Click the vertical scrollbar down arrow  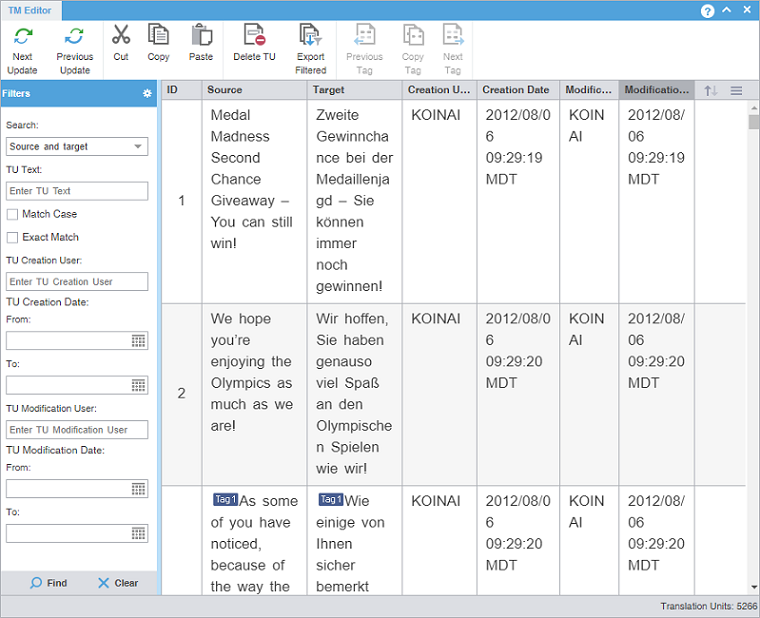[x=753, y=587]
